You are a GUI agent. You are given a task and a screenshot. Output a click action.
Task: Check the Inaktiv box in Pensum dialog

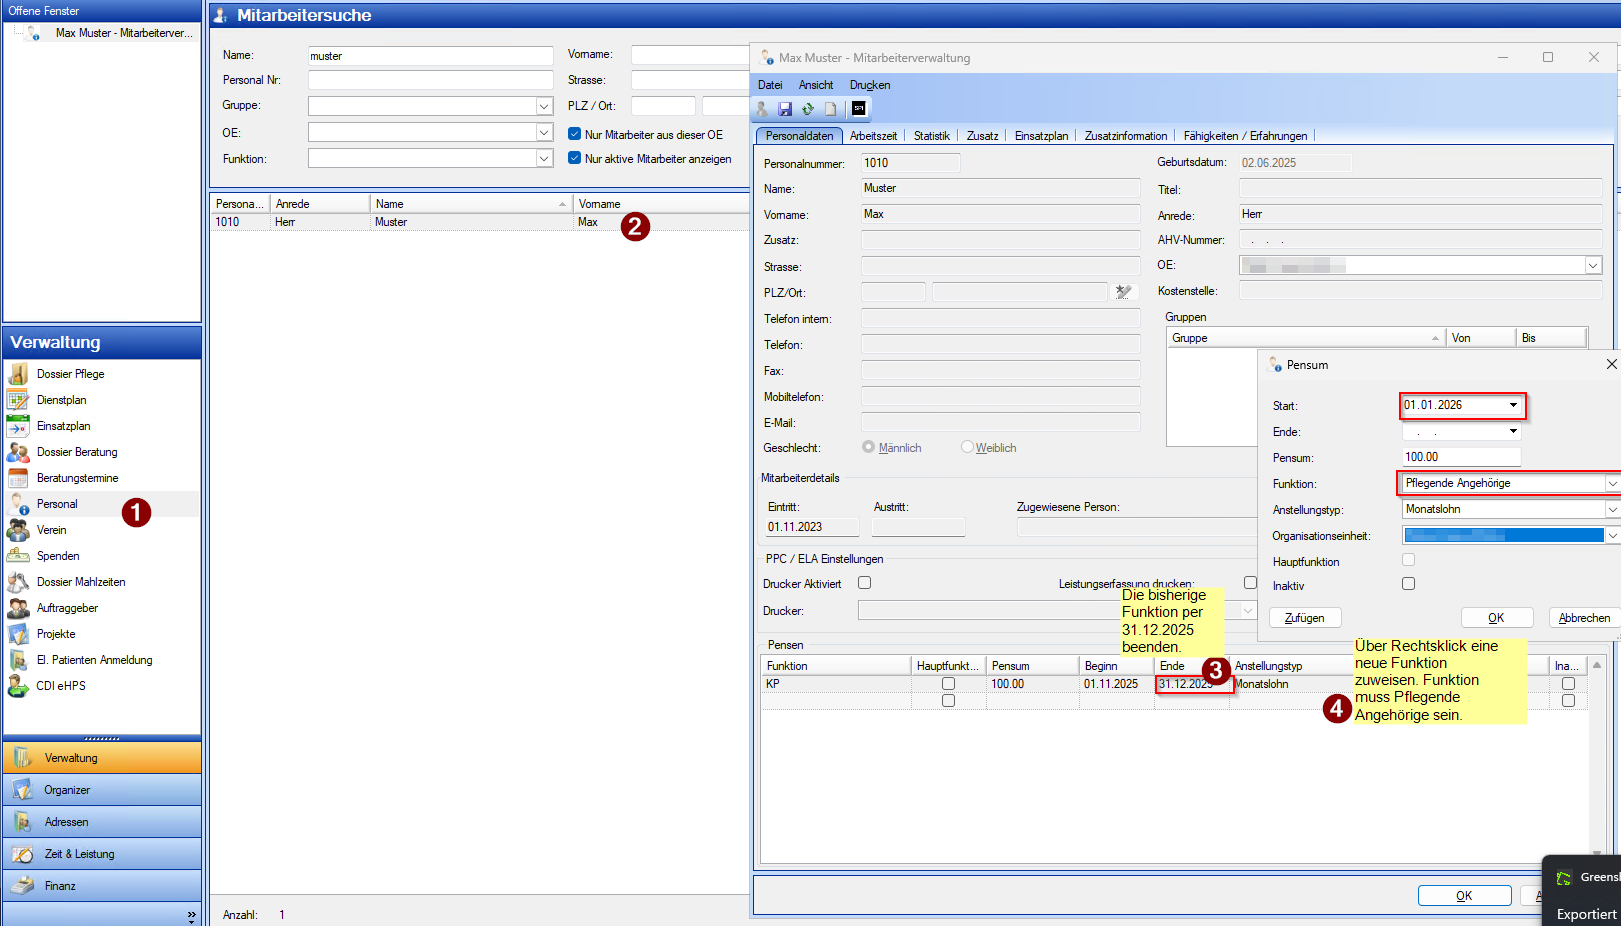point(1409,584)
